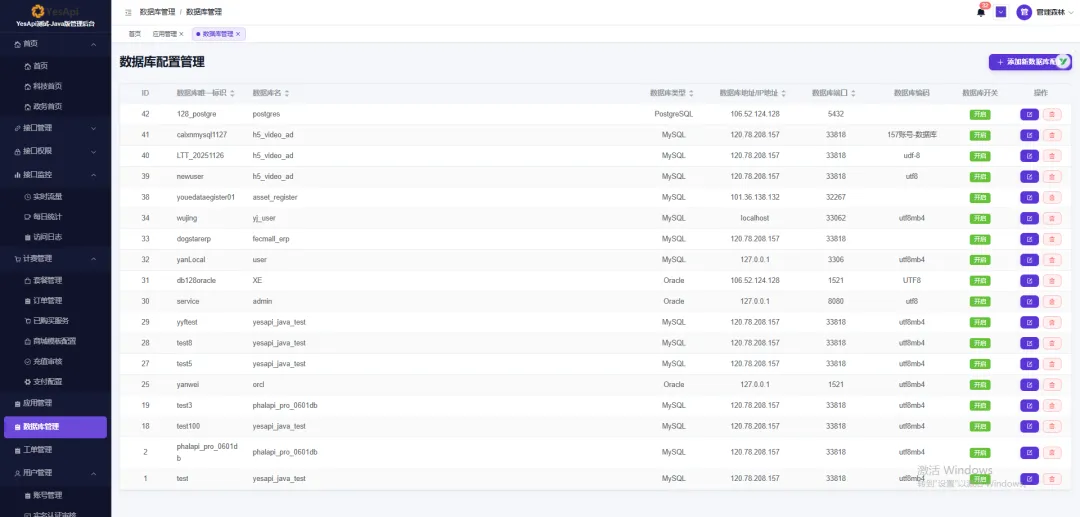
Task: Click the edit icon for db128oracle row
Action: (1029, 281)
